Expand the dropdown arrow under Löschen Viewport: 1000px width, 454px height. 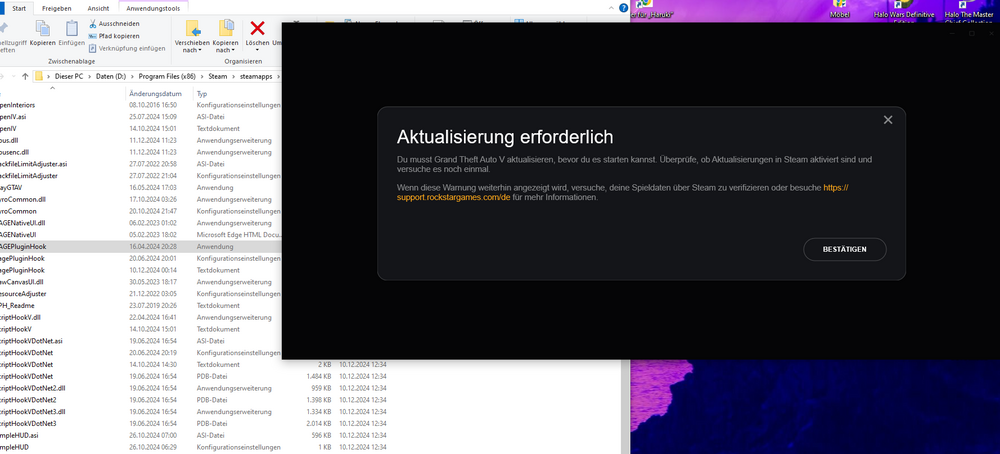coord(257,50)
